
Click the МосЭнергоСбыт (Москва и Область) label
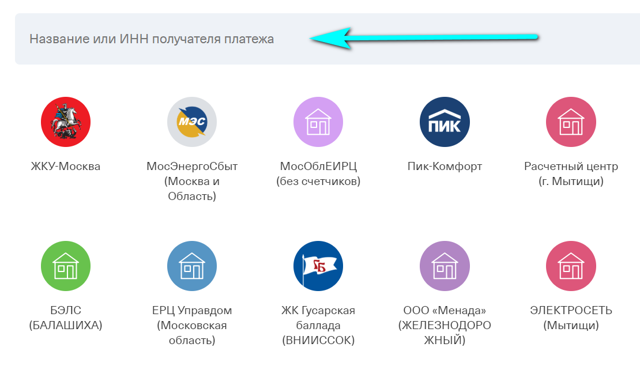coord(192,181)
